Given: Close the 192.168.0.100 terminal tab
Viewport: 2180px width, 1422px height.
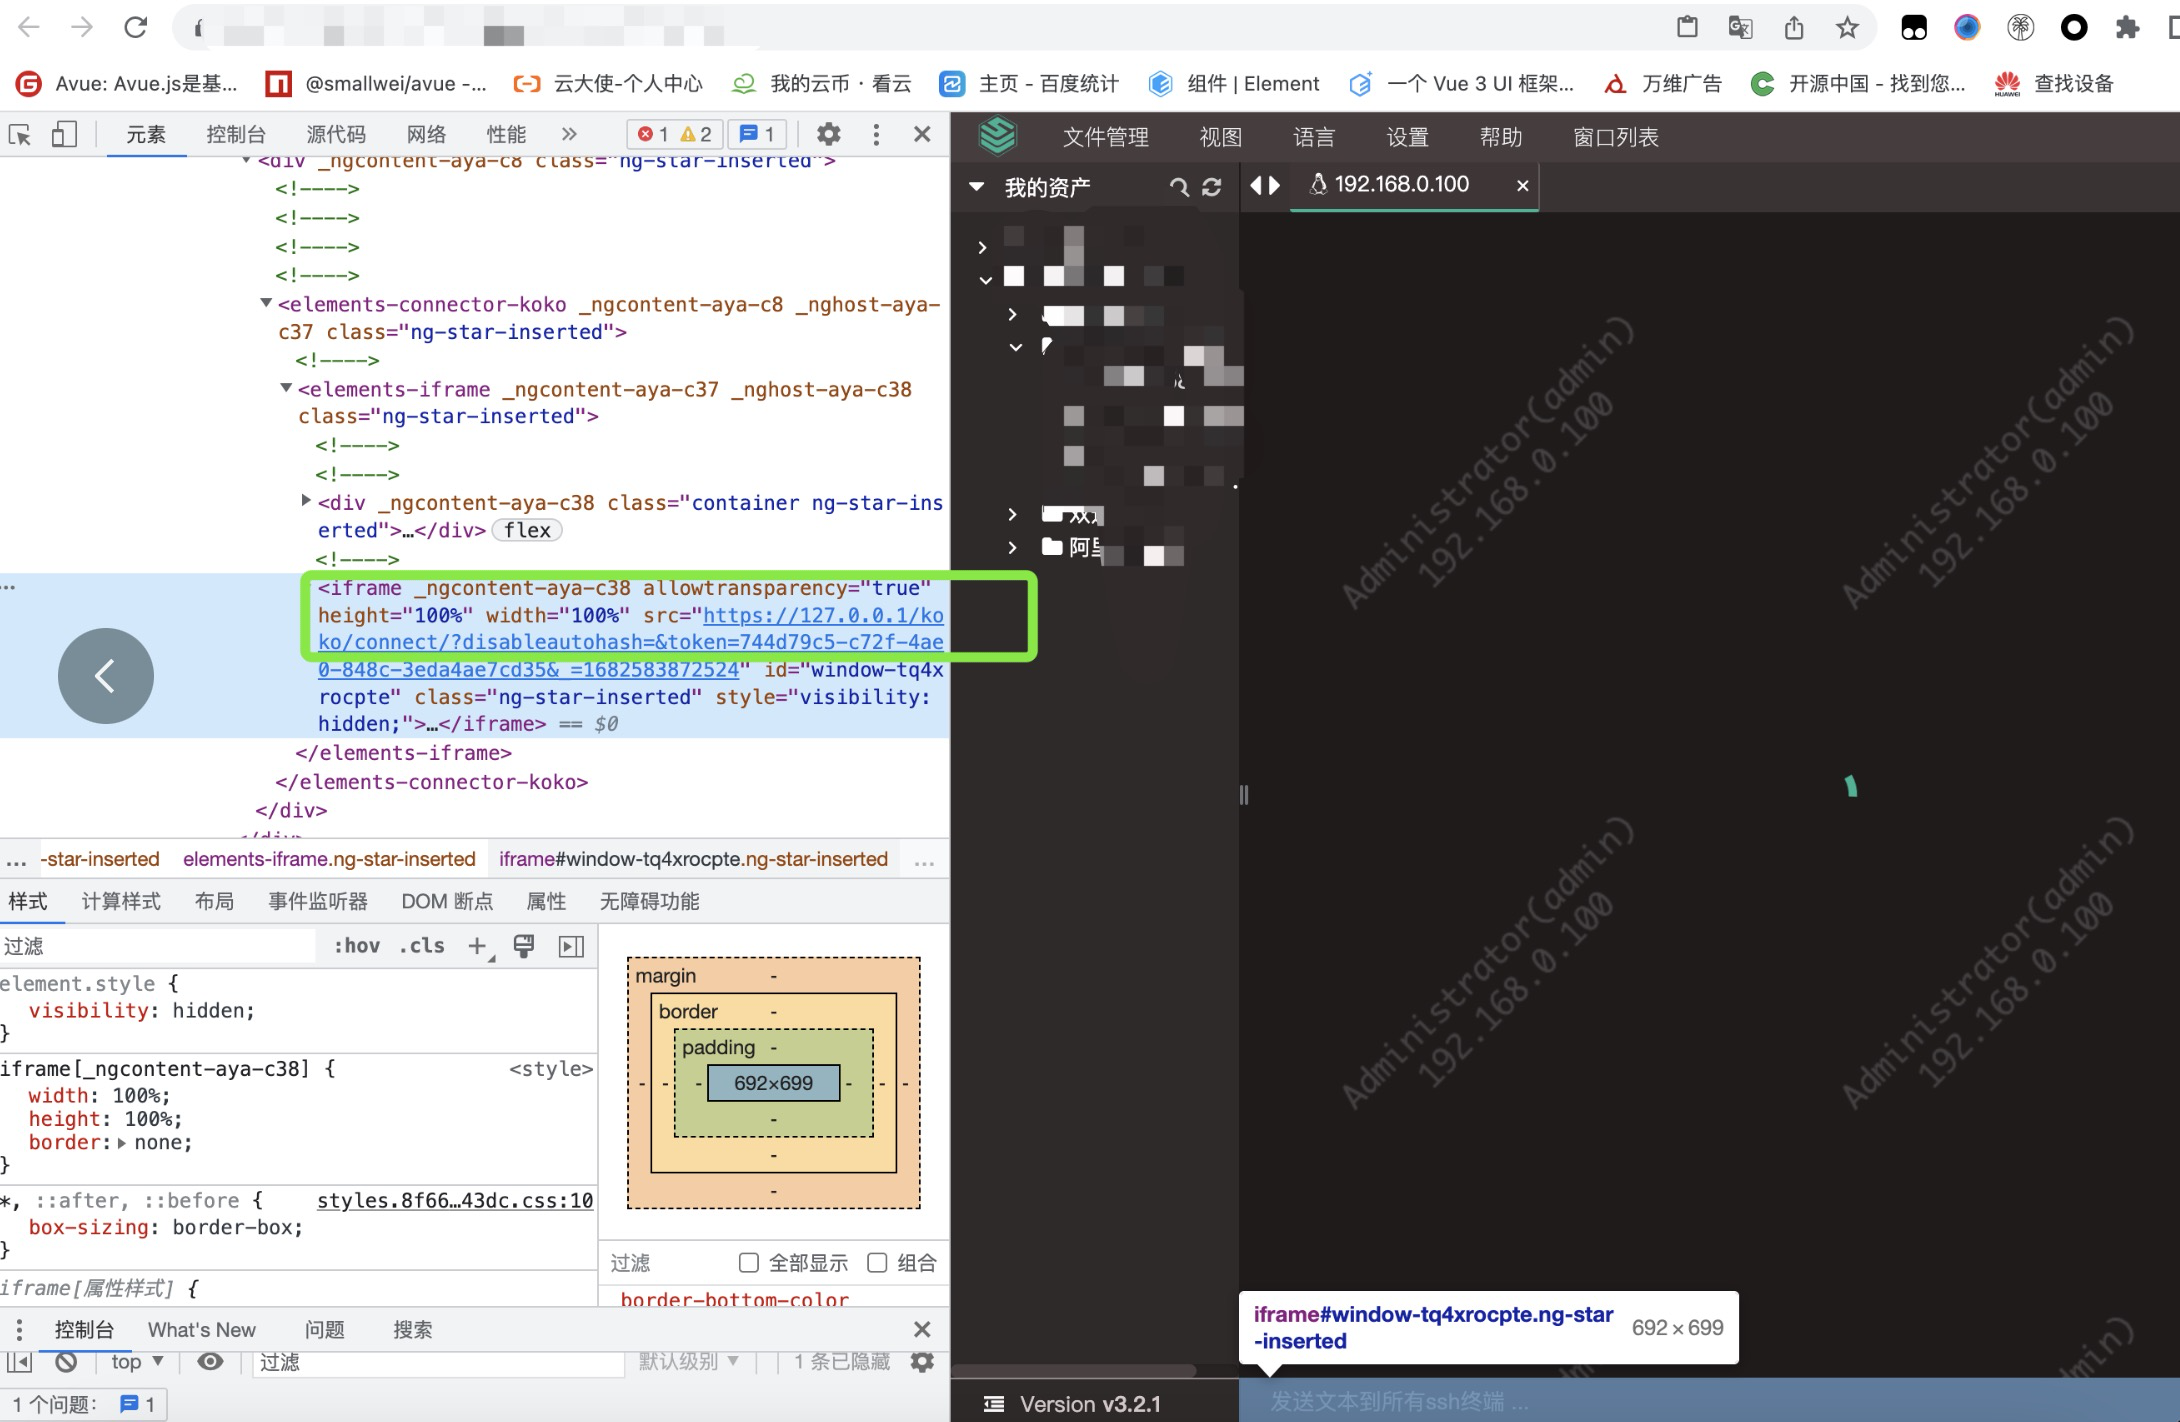Looking at the screenshot, I should 1522,185.
